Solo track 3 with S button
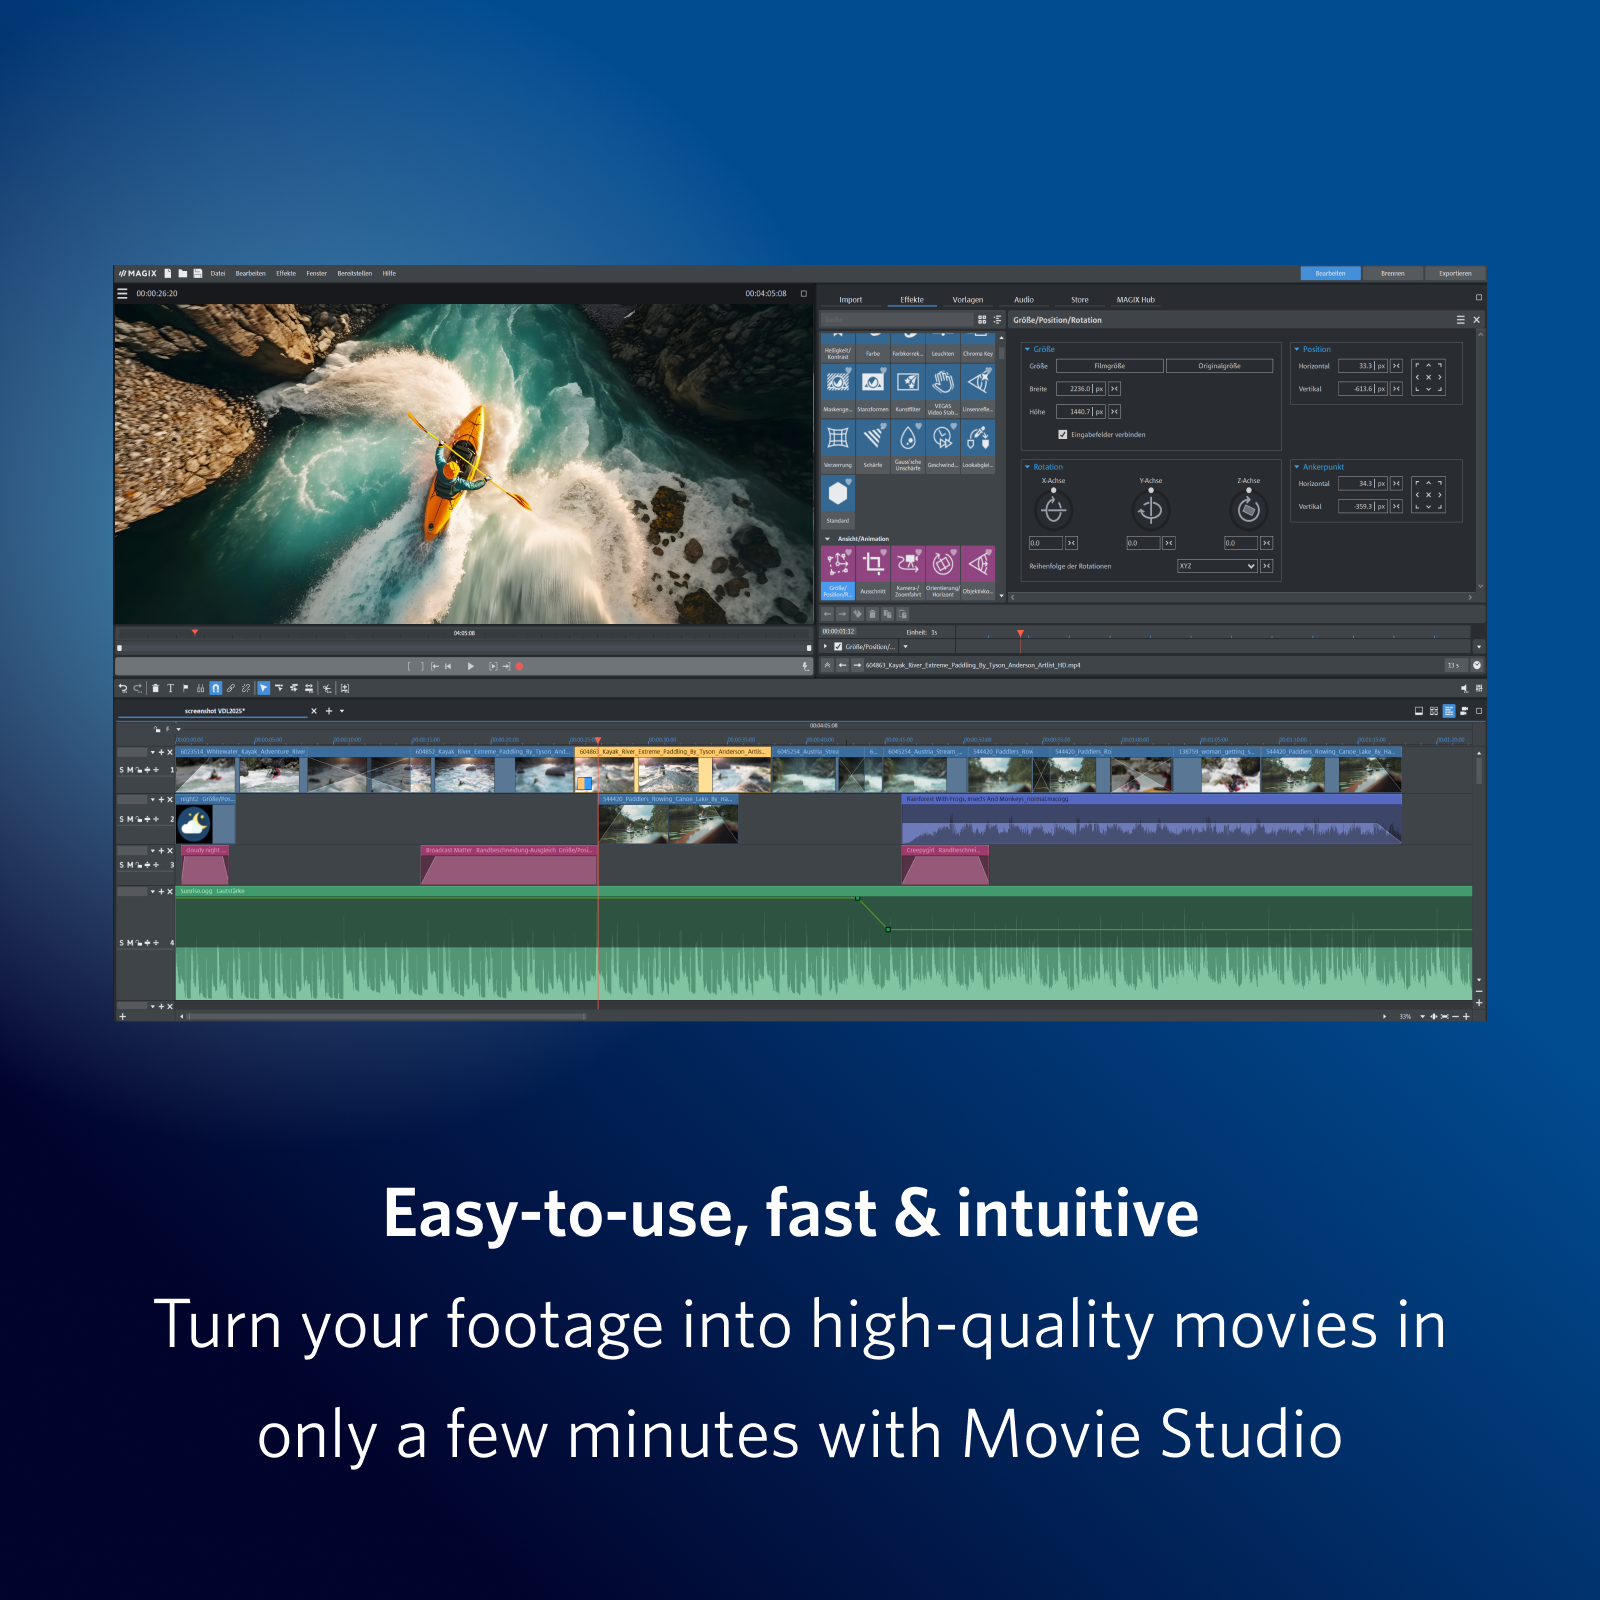The height and width of the screenshot is (1600, 1600). (x=122, y=865)
